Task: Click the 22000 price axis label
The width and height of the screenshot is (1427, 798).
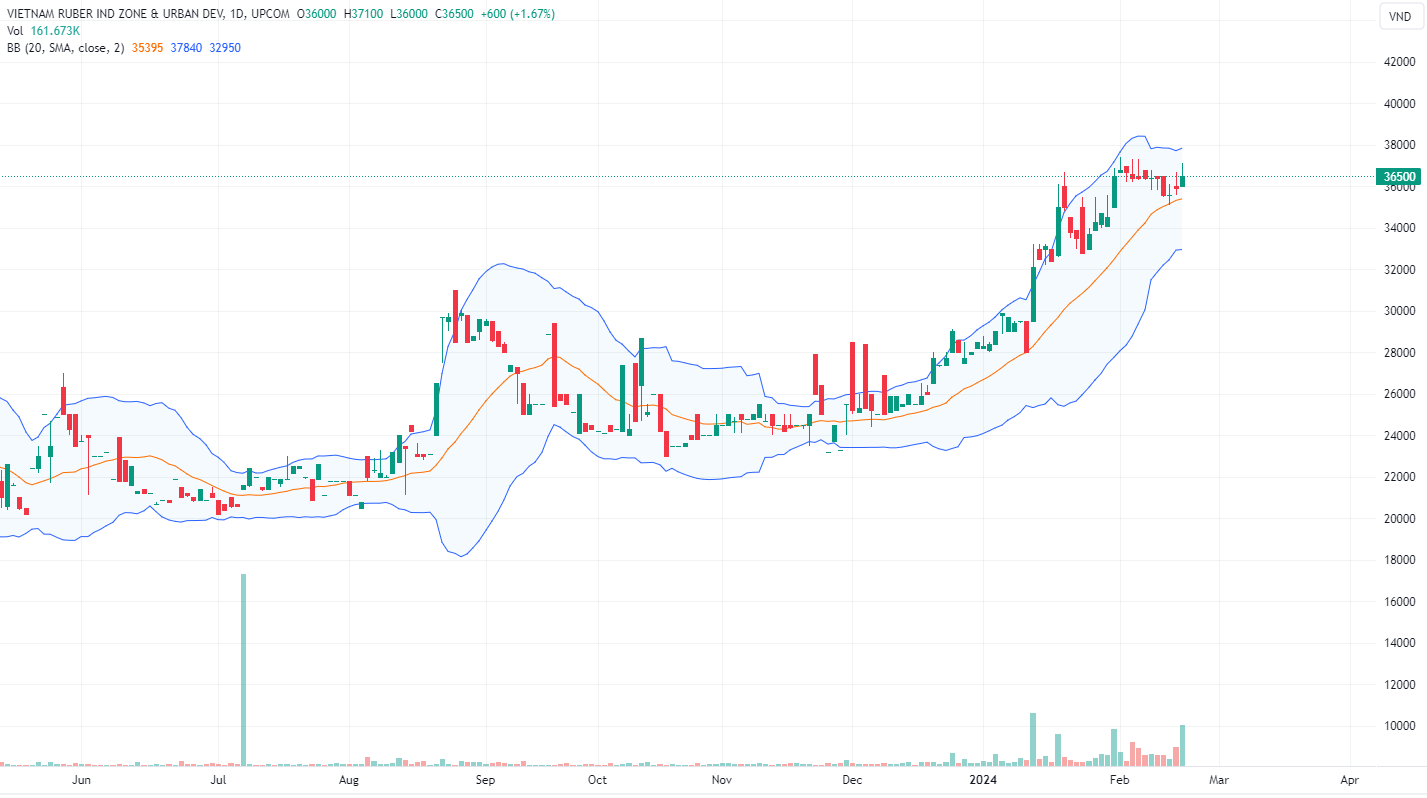Action: [x=1397, y=477]
